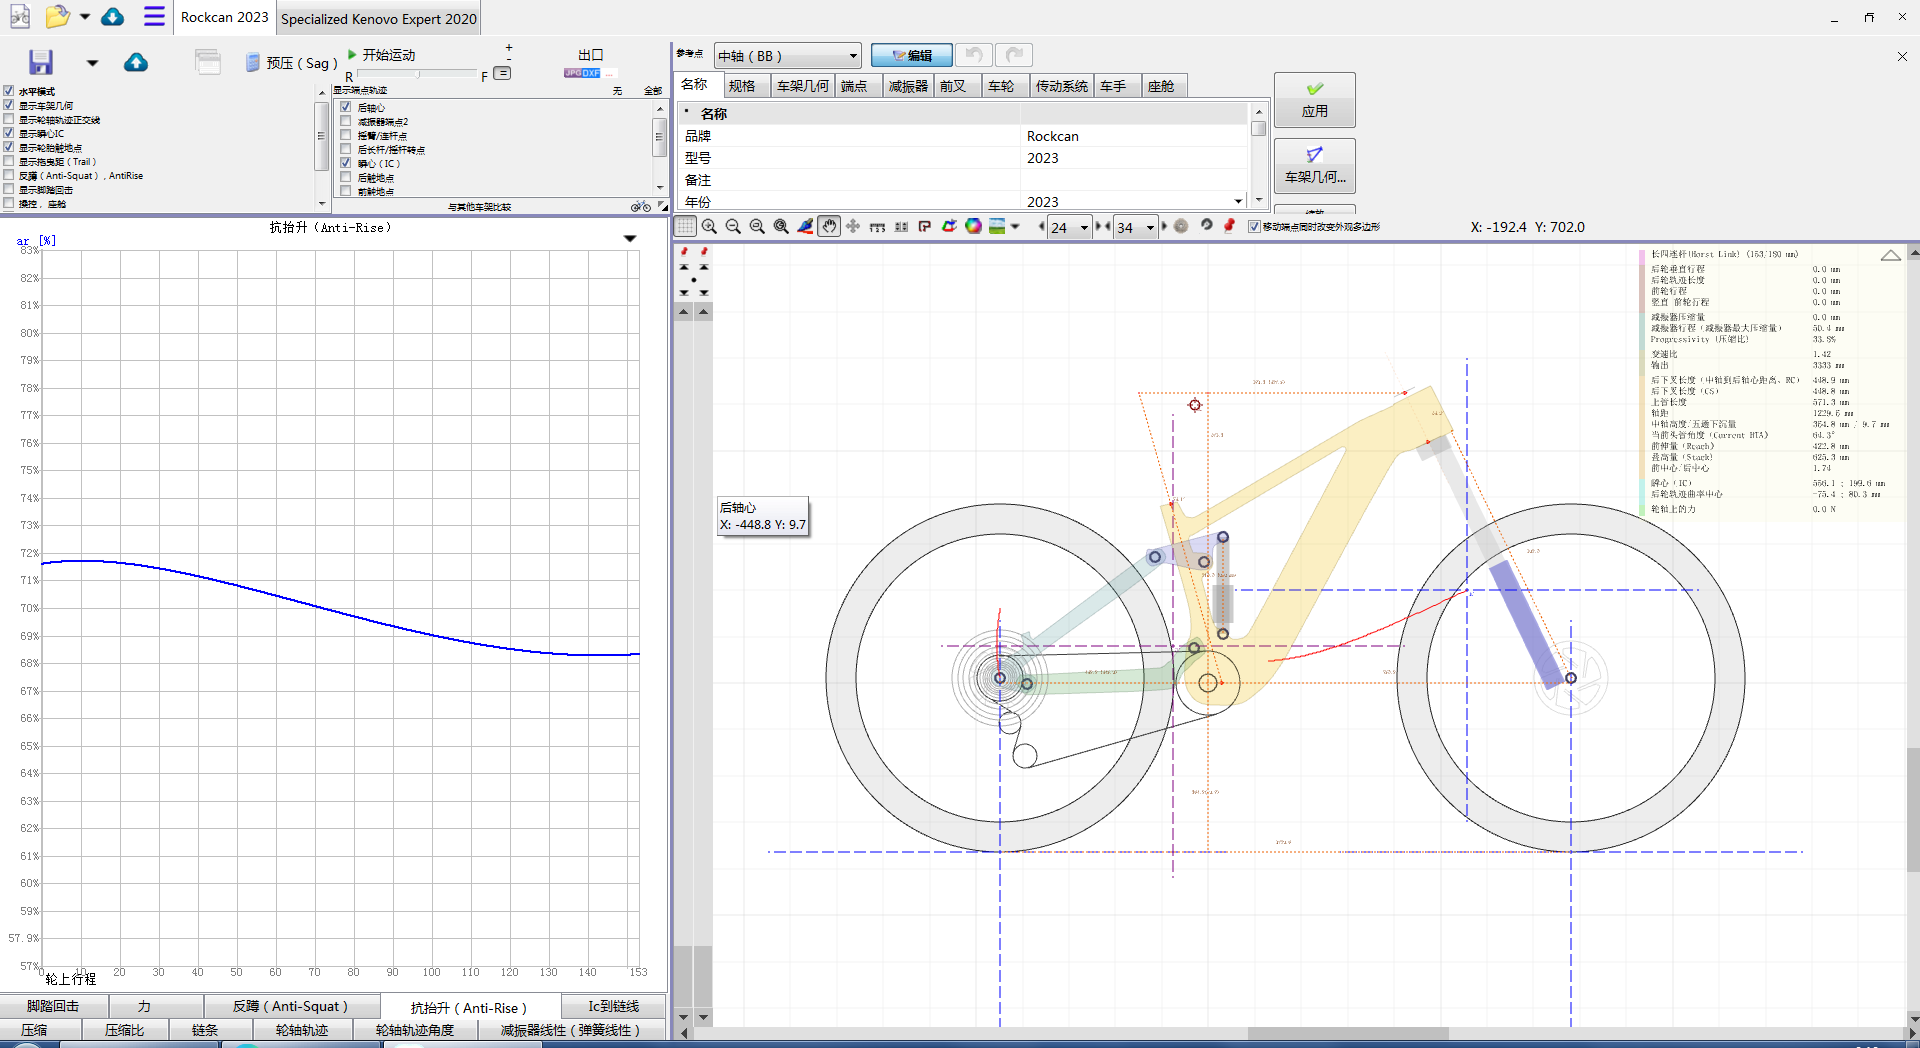Click the R-F suspension travel slider
This screenshot has height=1048, width=1920.
tap(417, 75)
